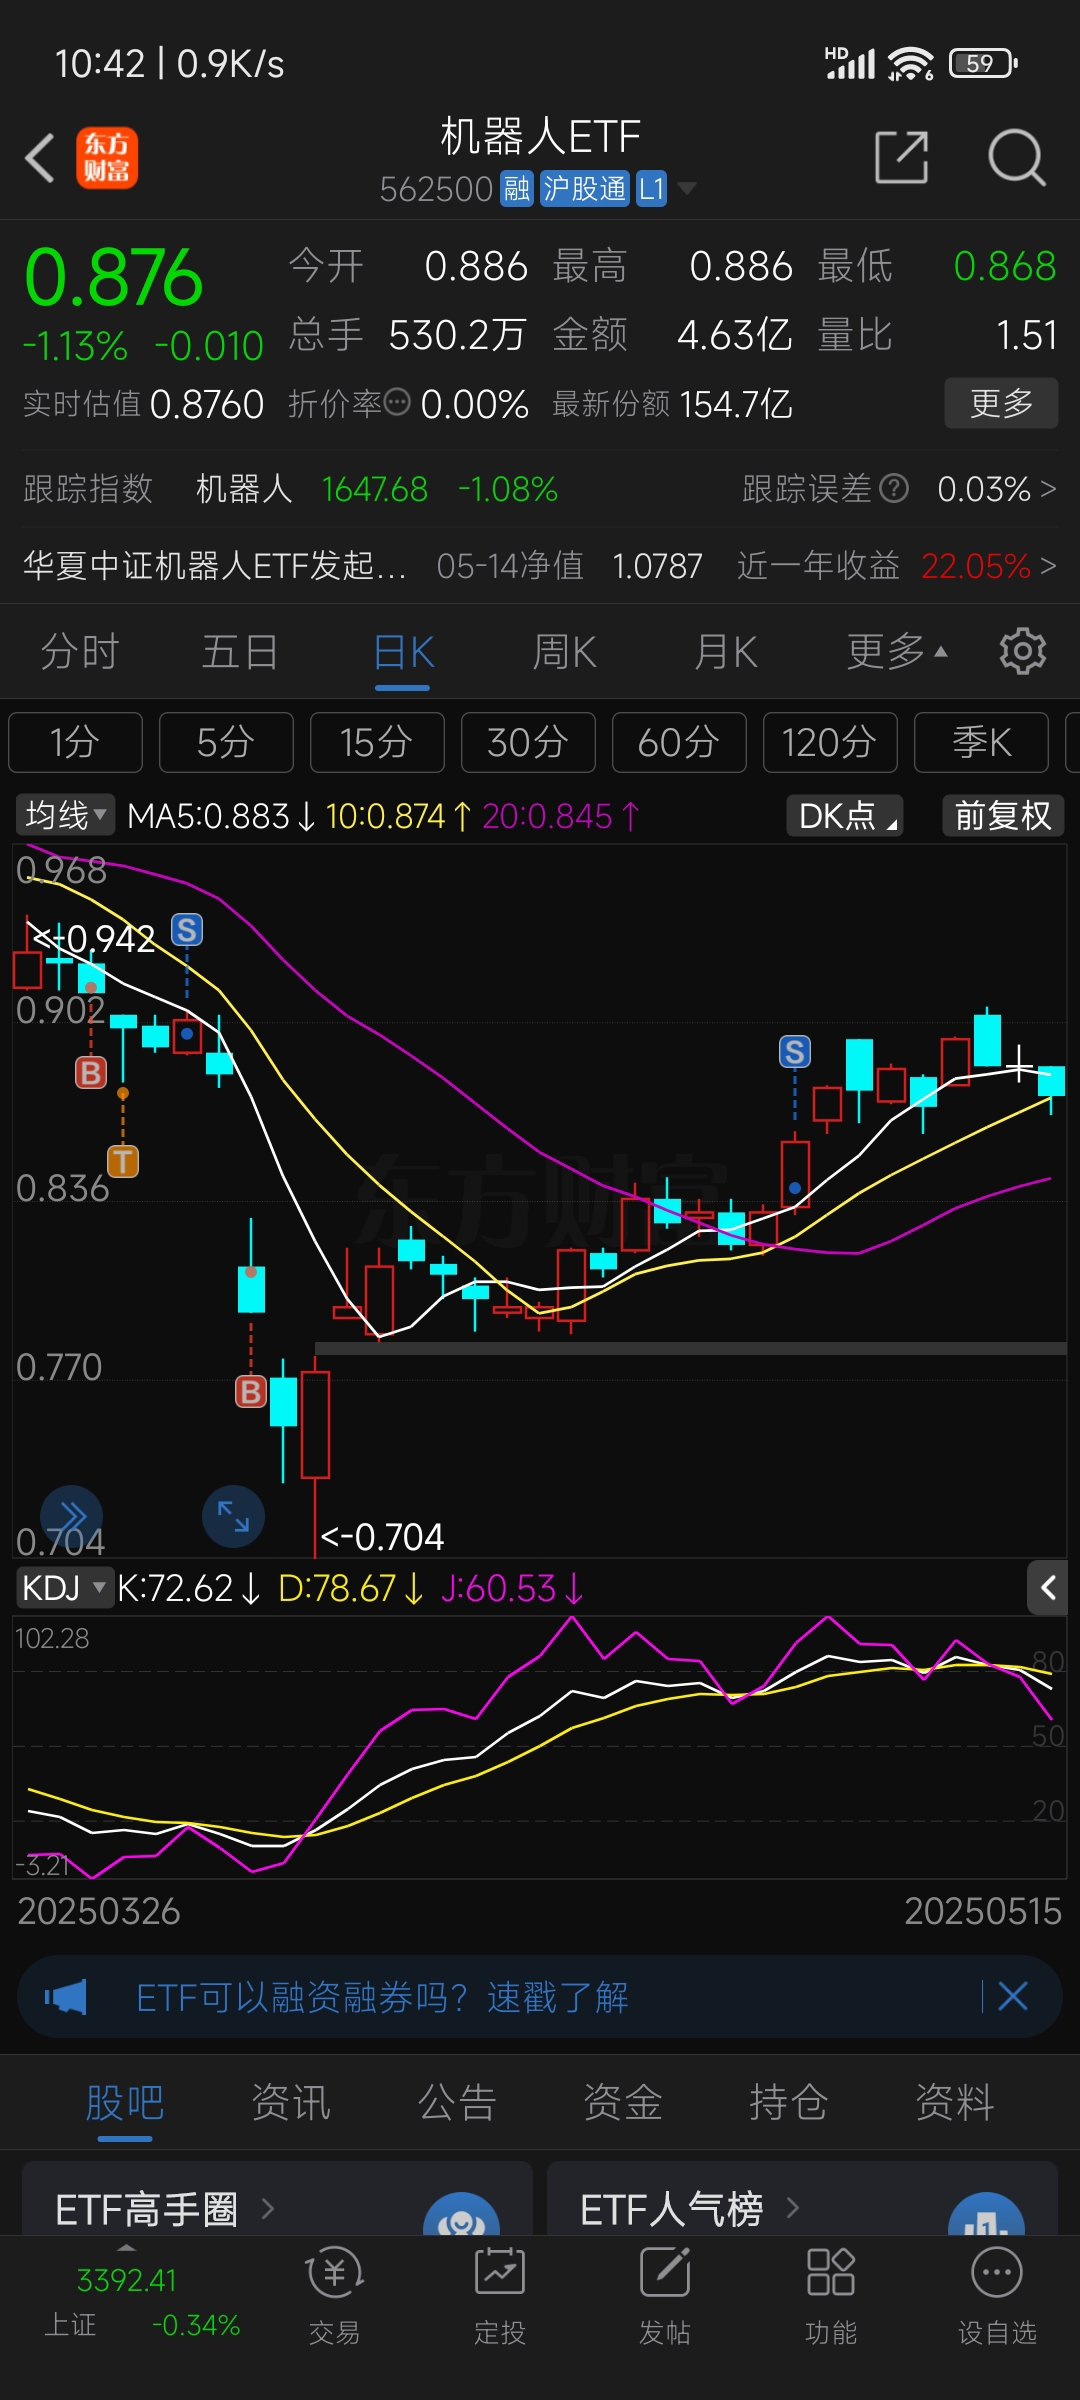
Task: Tap the 折价率 info icon
Action: [x=397, y=403]
